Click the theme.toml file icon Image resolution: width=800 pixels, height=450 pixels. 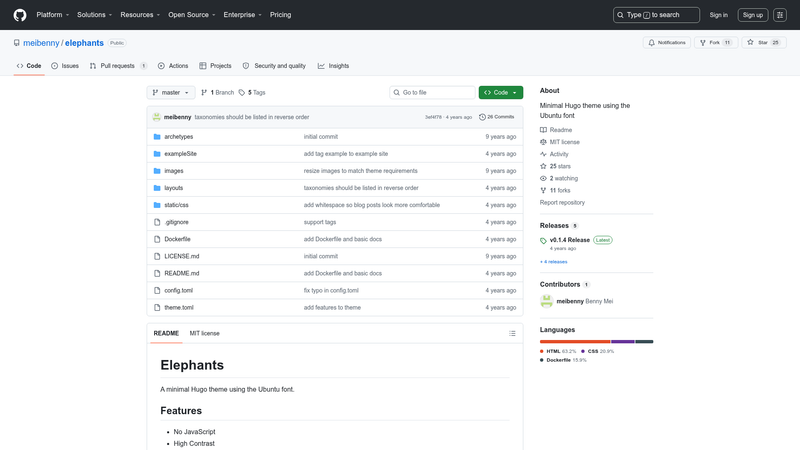point(157,308)
